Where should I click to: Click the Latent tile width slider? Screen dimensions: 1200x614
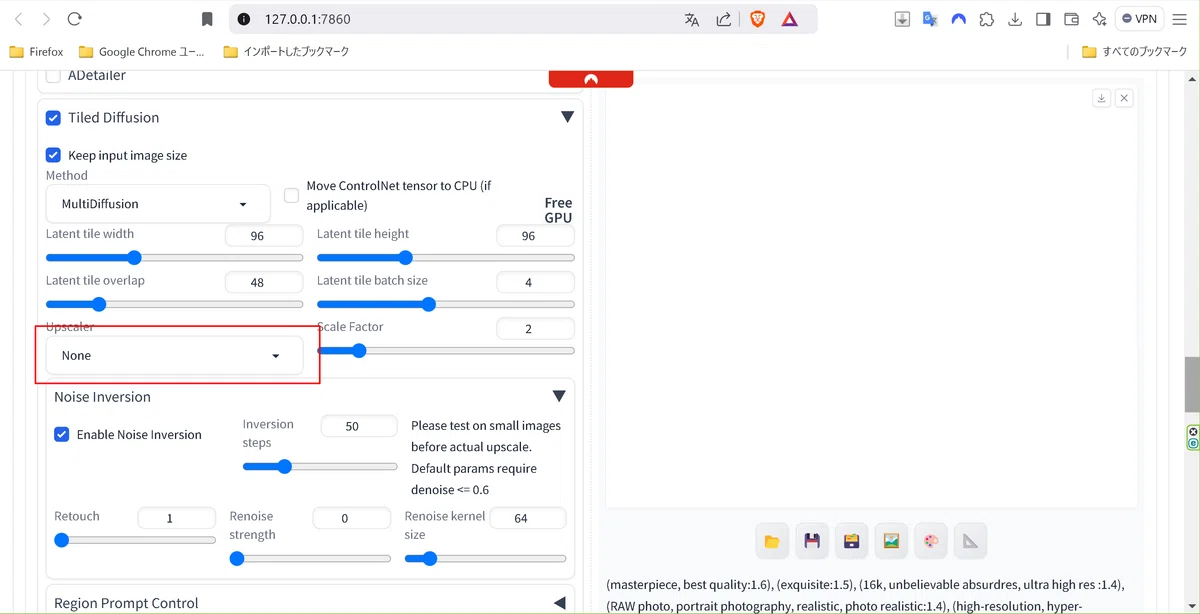click(174, 258)
